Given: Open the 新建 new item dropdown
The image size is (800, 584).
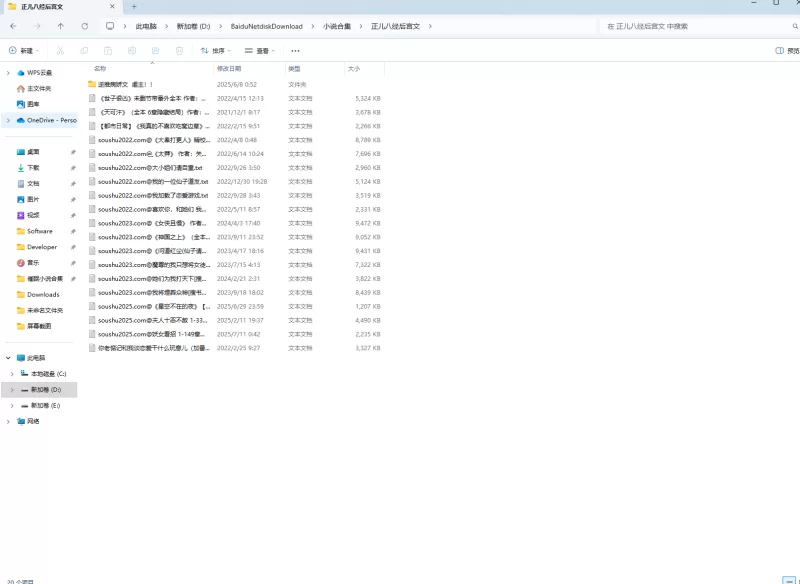Looking at the screenshot, I should (24, 50).
